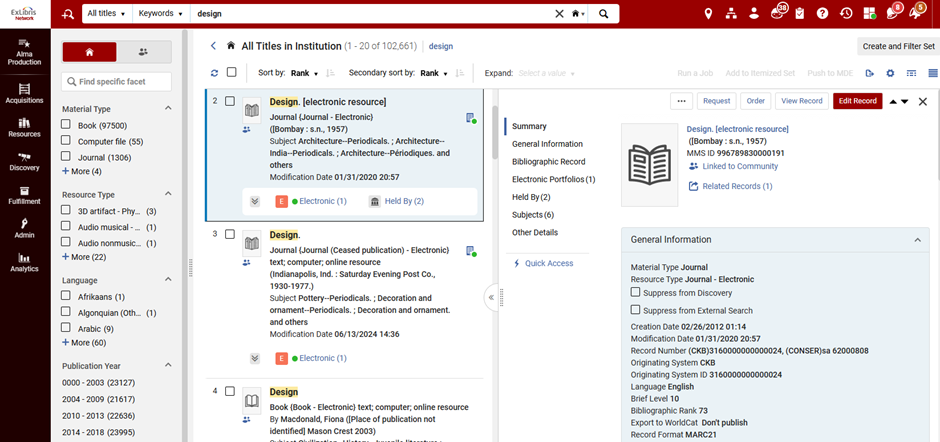The height and width of the screenshot is (442, 940).
Task: Click the magnifier search button
Action: (x=604, y=13)
